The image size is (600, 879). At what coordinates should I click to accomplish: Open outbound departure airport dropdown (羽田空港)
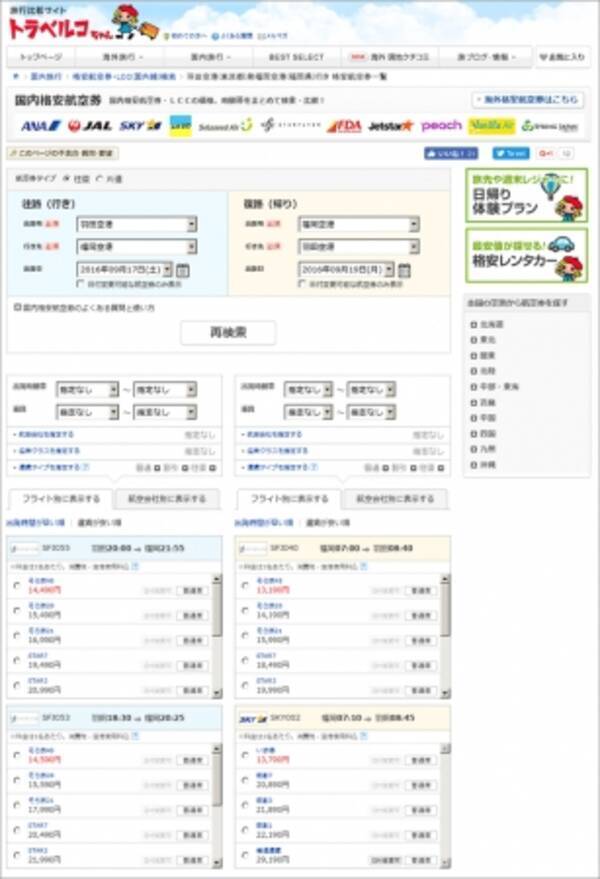point(137,224)
